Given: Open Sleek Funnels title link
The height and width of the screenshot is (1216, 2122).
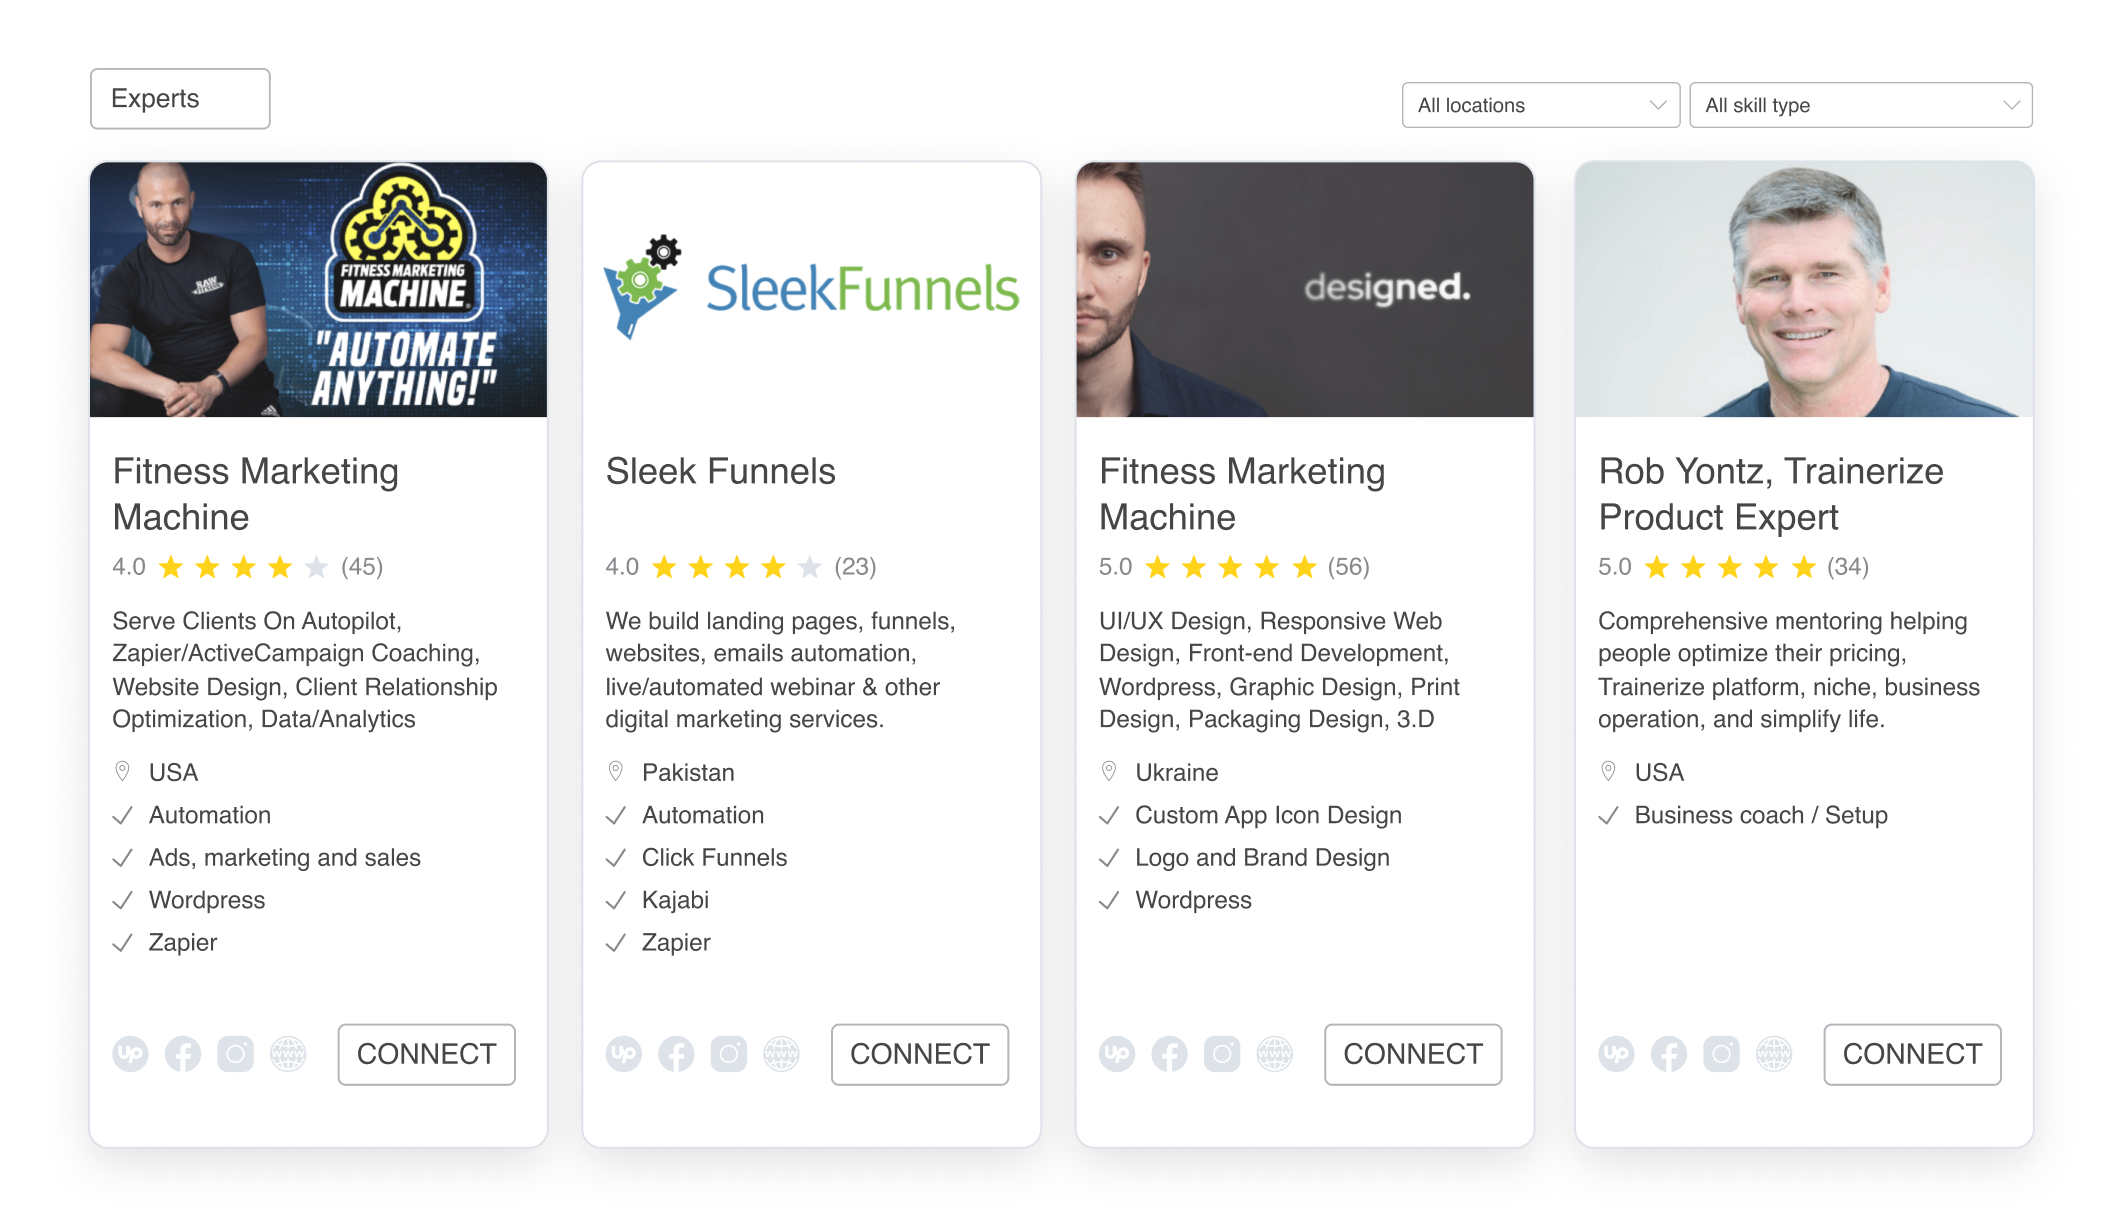Looking at the screenshot, I should point(720,471).
